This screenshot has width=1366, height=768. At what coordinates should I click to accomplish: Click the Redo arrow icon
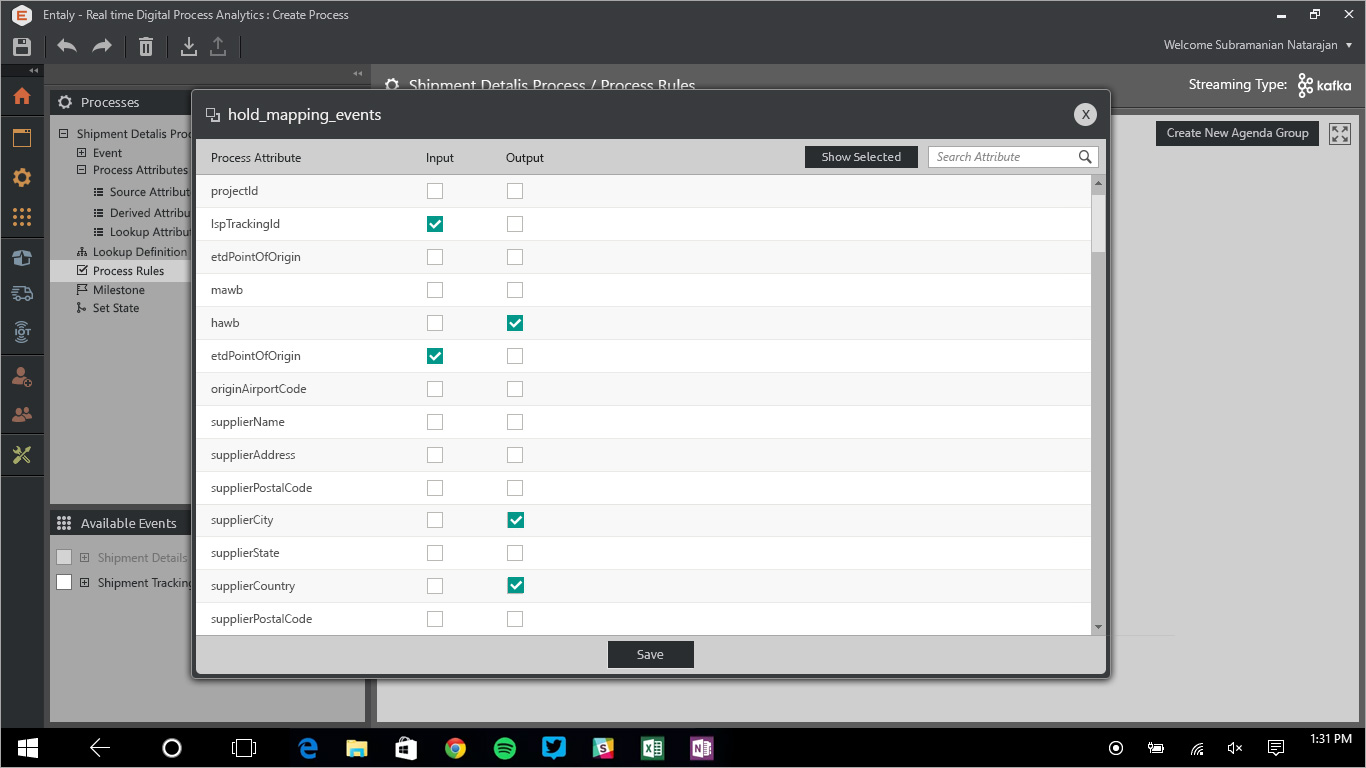pos(101,46)
